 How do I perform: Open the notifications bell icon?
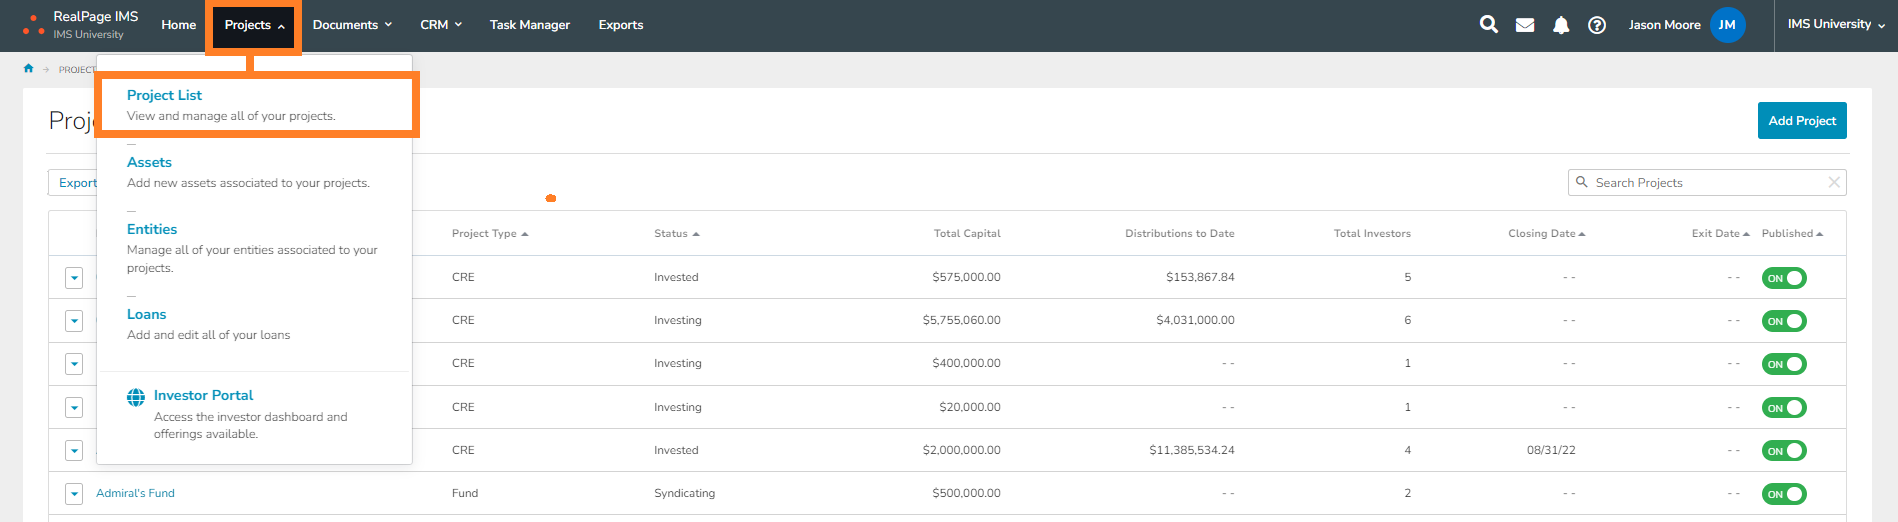click(x=1560, y=25)
